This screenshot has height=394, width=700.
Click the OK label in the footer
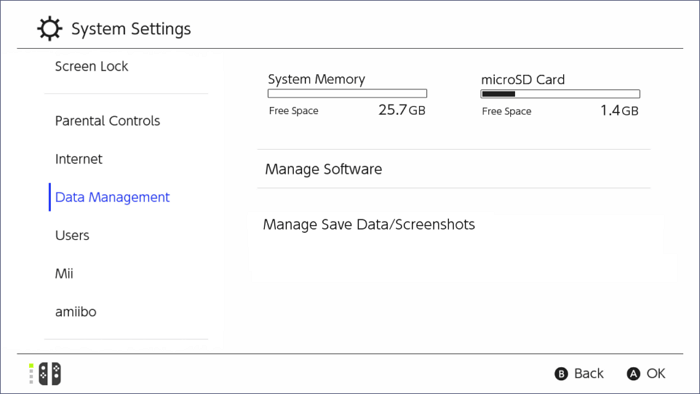(x=655, y=373)
